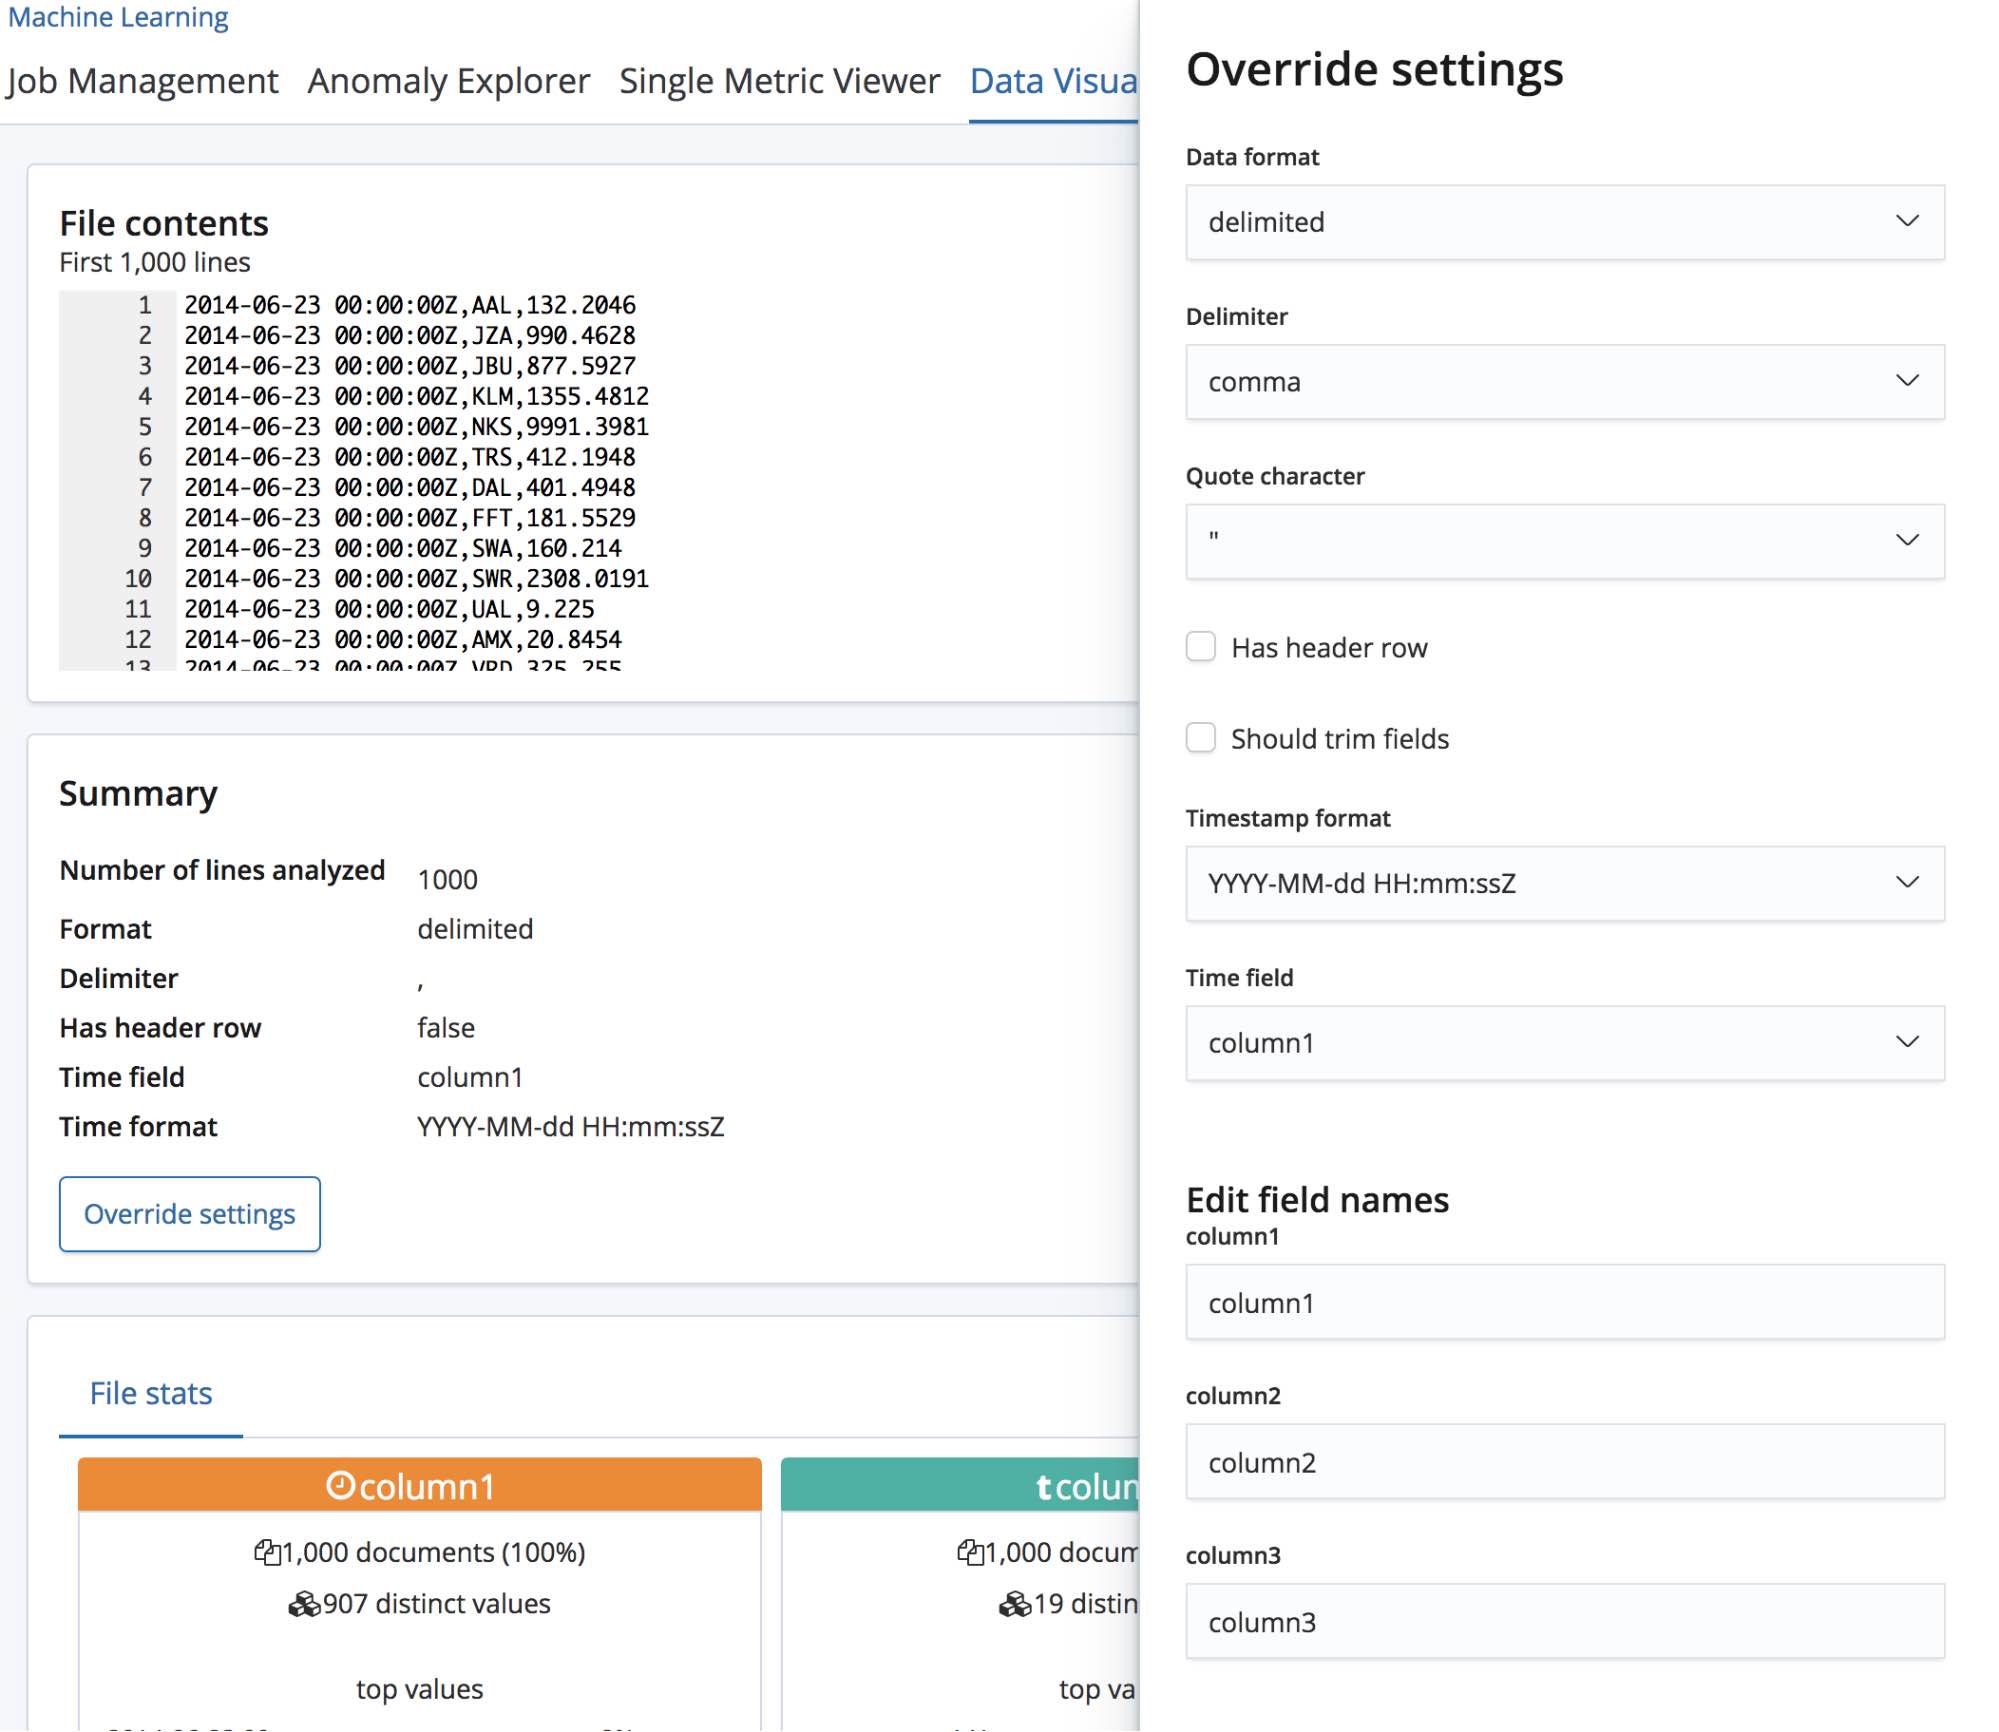Screen dimensions: 1999x1732
Task: Click the Override settings button
Action: (190, 1214)
